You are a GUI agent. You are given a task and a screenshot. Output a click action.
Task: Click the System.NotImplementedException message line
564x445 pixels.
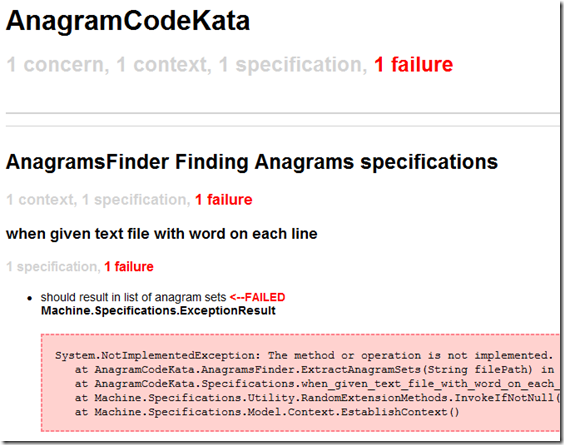pos(304,355)
